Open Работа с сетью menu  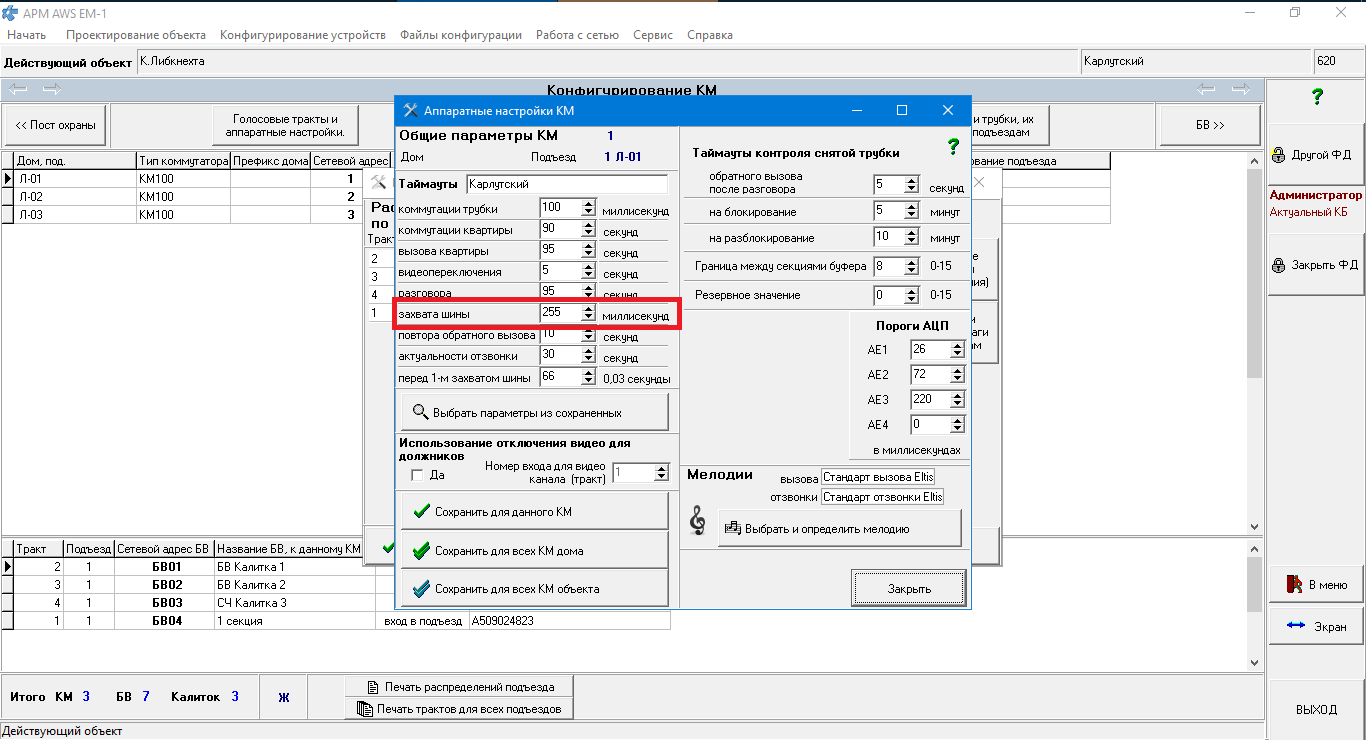click(577, 35)
